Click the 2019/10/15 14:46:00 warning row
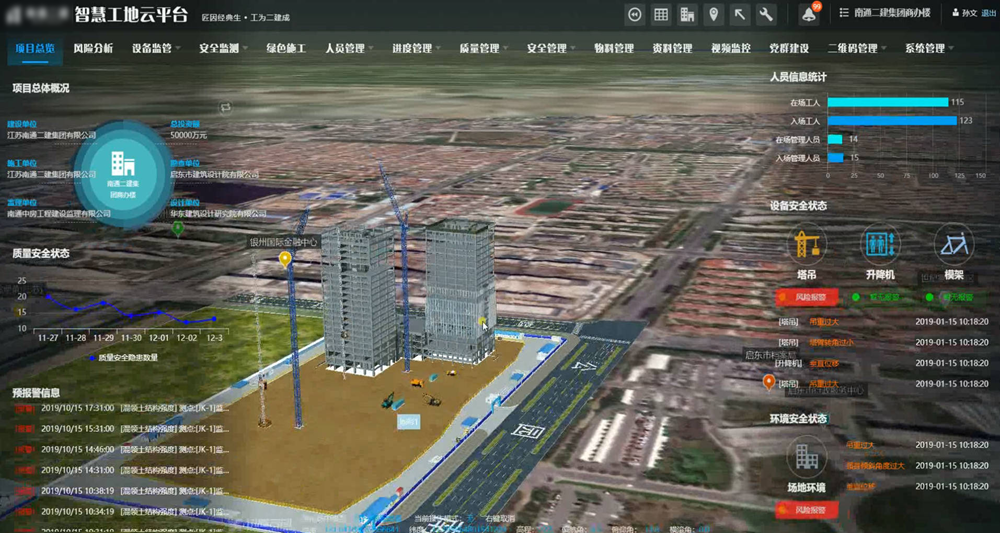 tap(121, 449)
